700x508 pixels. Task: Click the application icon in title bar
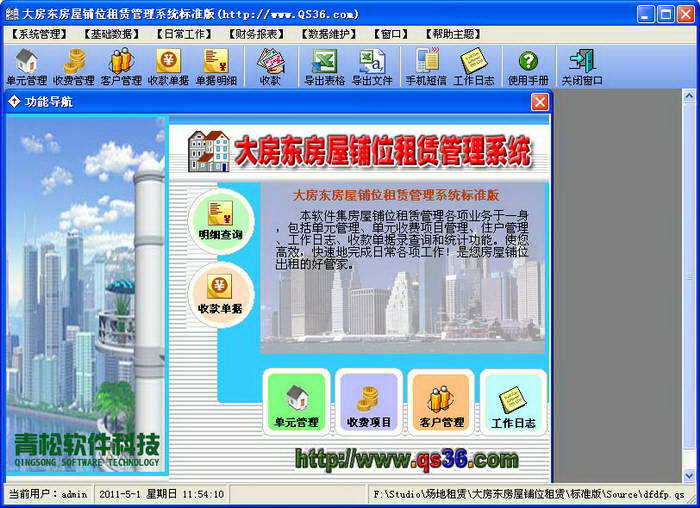point(12,14)
